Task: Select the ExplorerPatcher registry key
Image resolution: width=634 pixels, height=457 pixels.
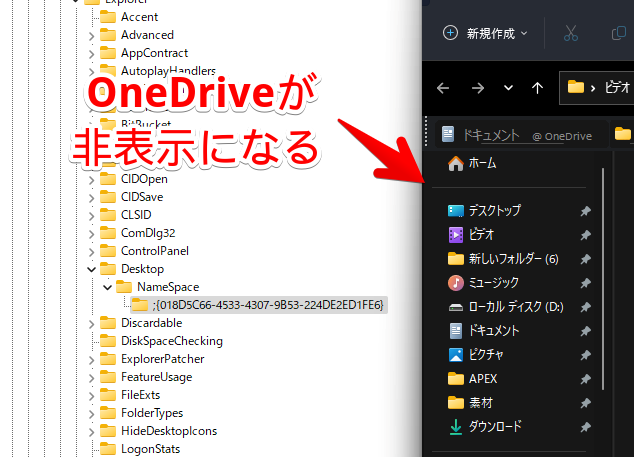Action: click(x=163, y=359)
